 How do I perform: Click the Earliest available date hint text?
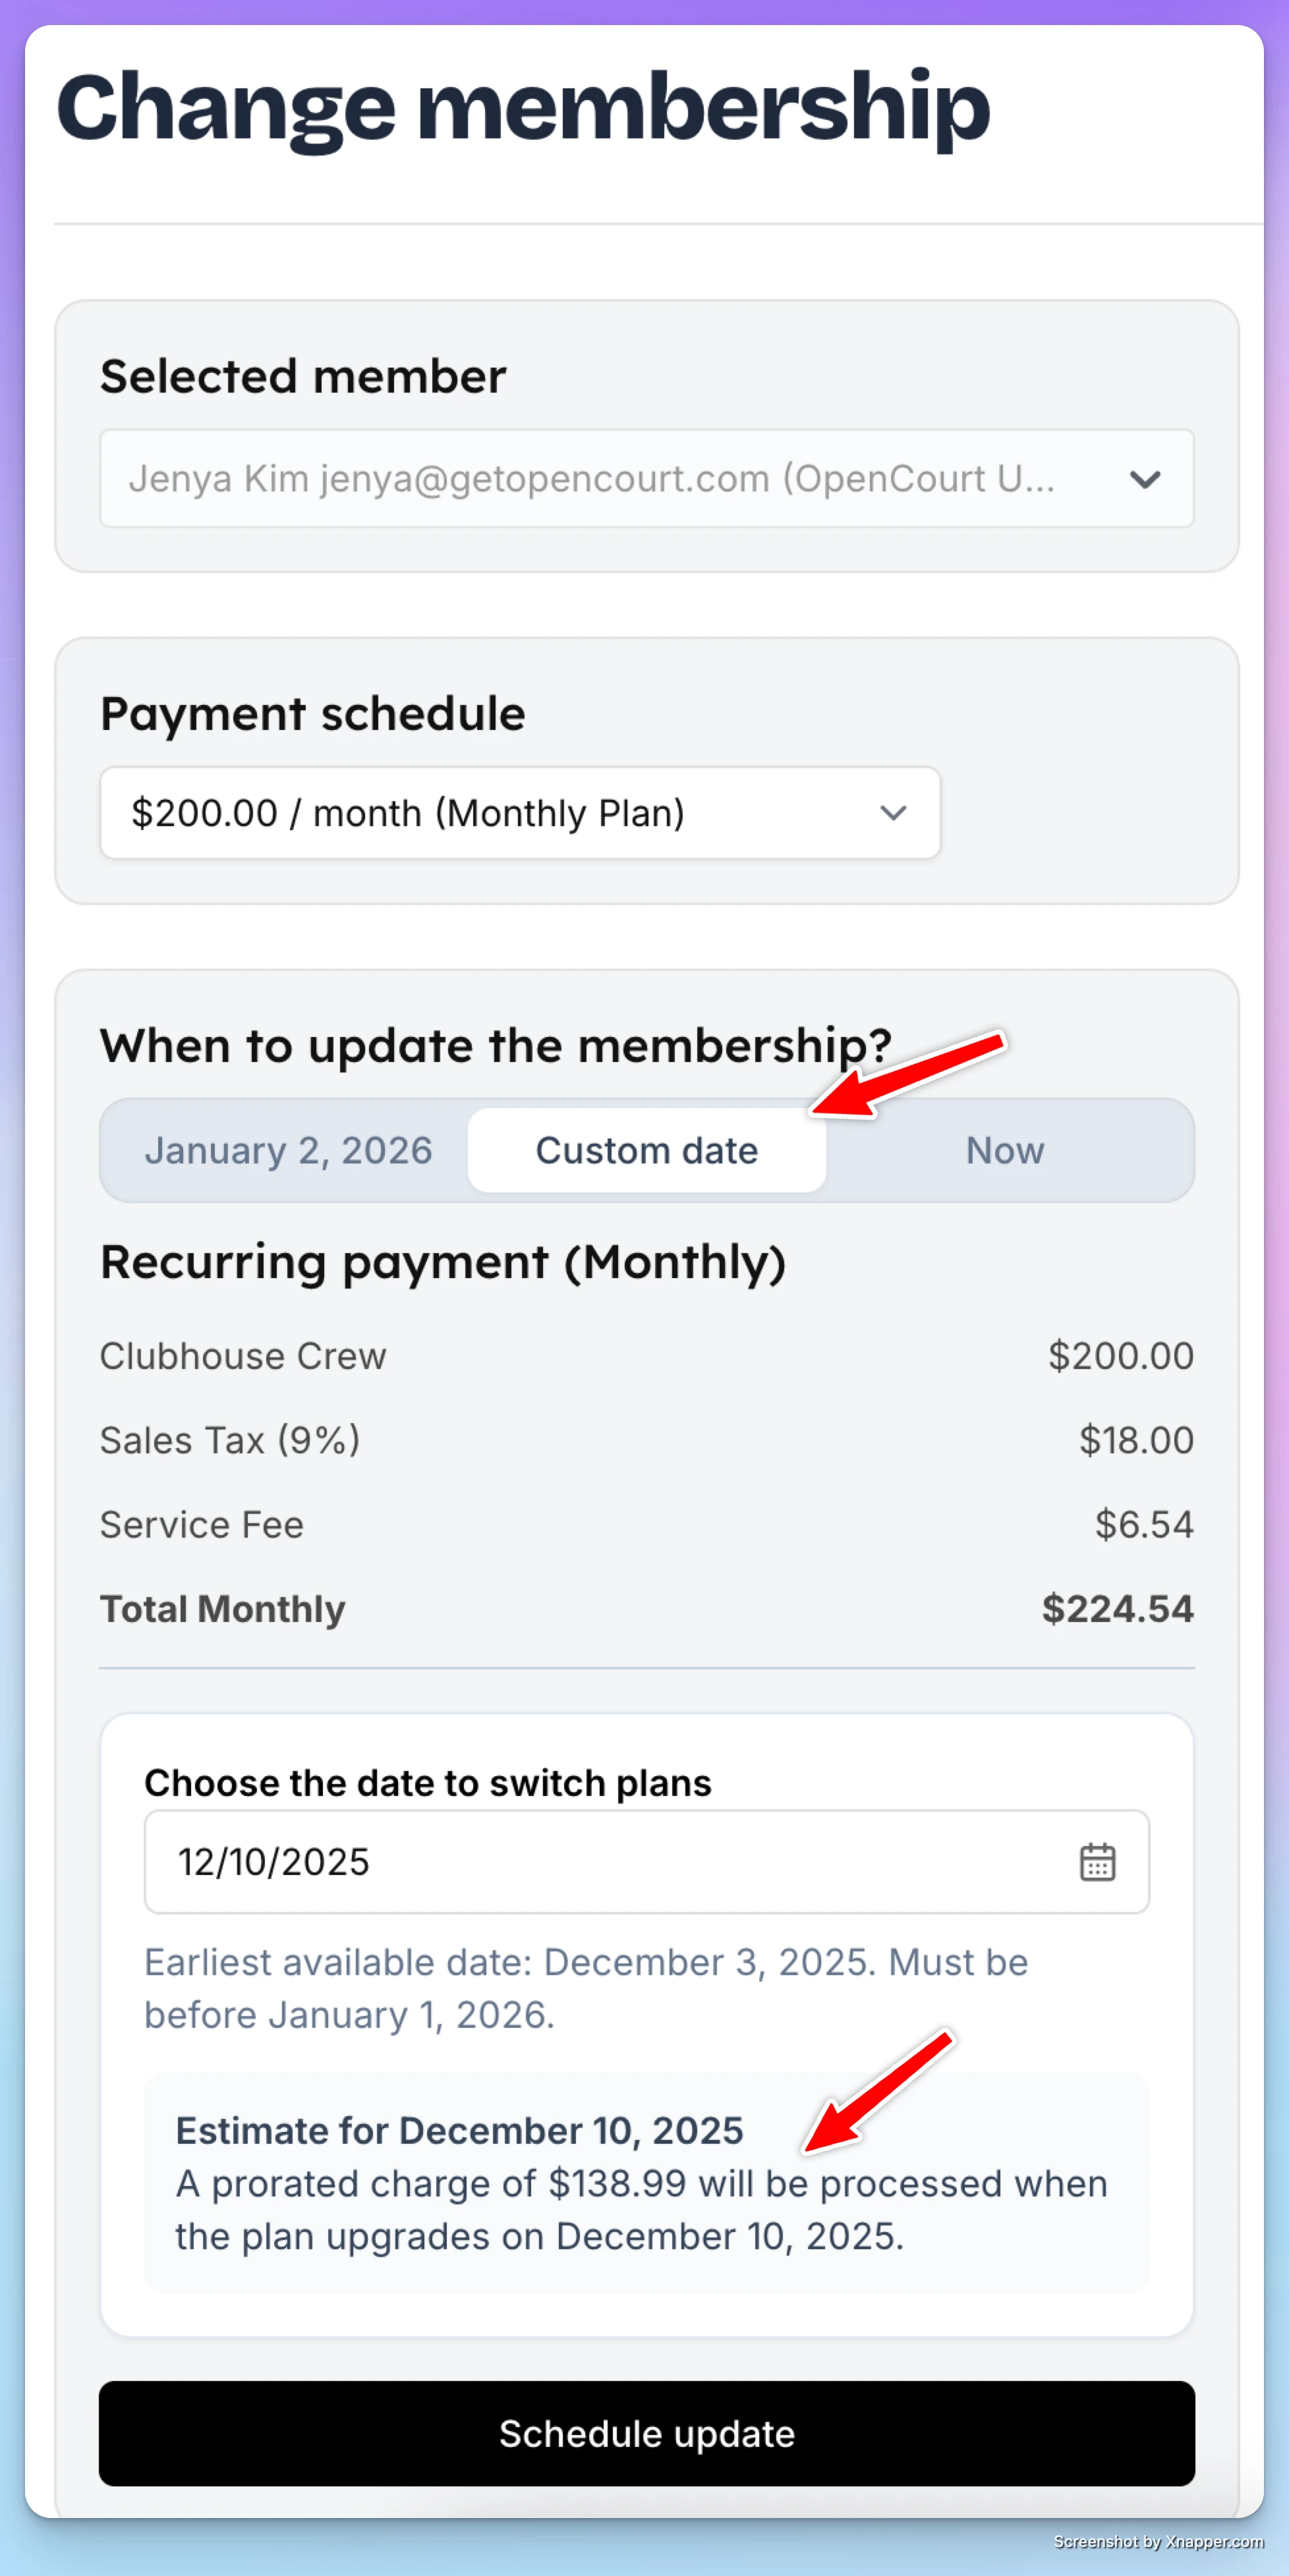coord(586,1988)
